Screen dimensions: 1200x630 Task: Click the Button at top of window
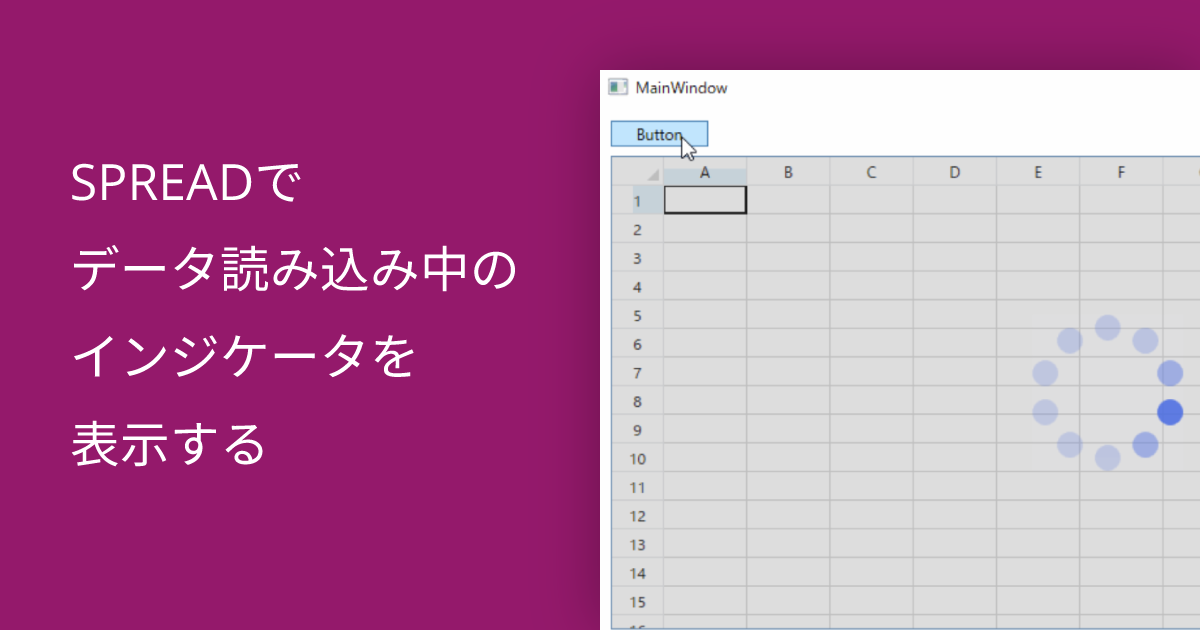click(659, 134)
